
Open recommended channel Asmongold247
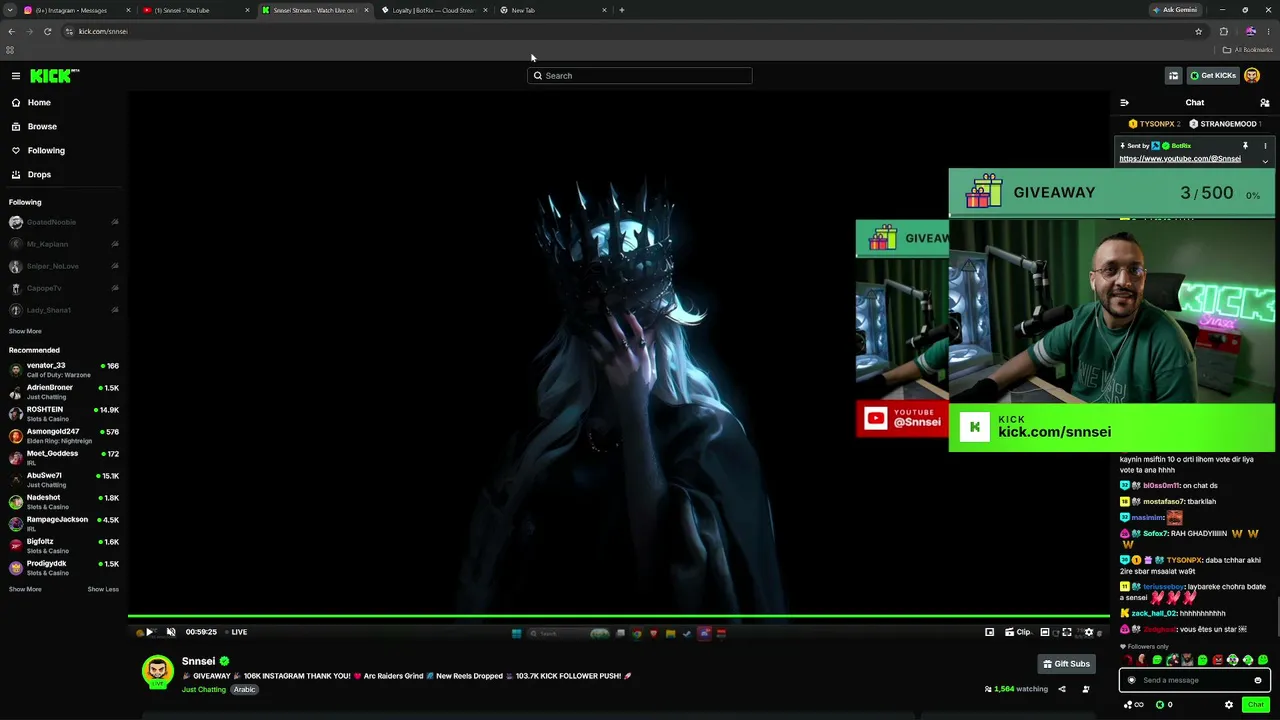(x=64, y=436)
